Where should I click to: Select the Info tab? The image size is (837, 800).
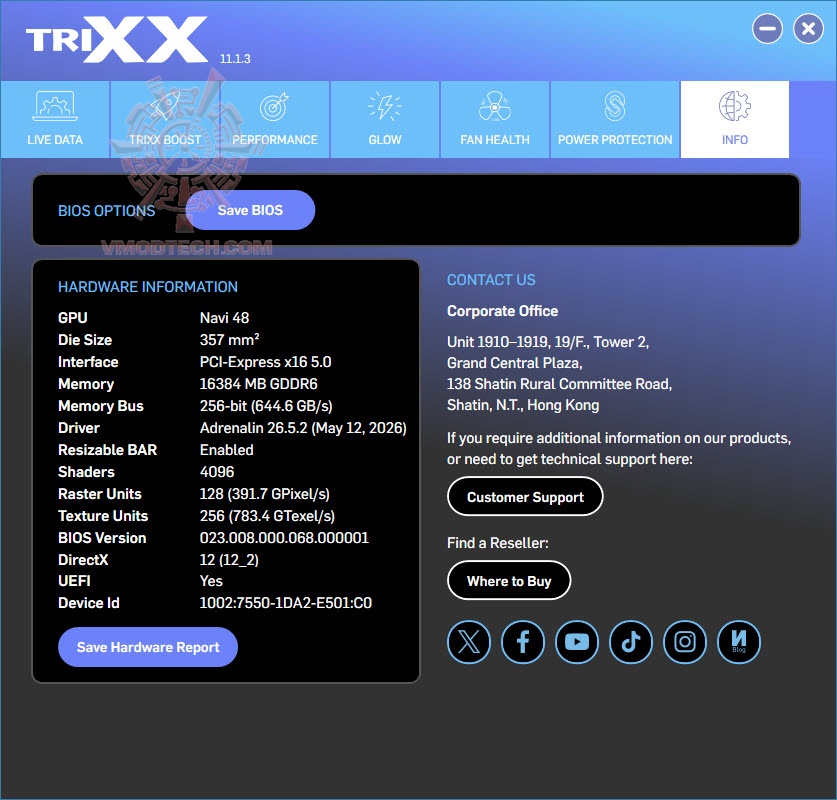click(735, 120)
